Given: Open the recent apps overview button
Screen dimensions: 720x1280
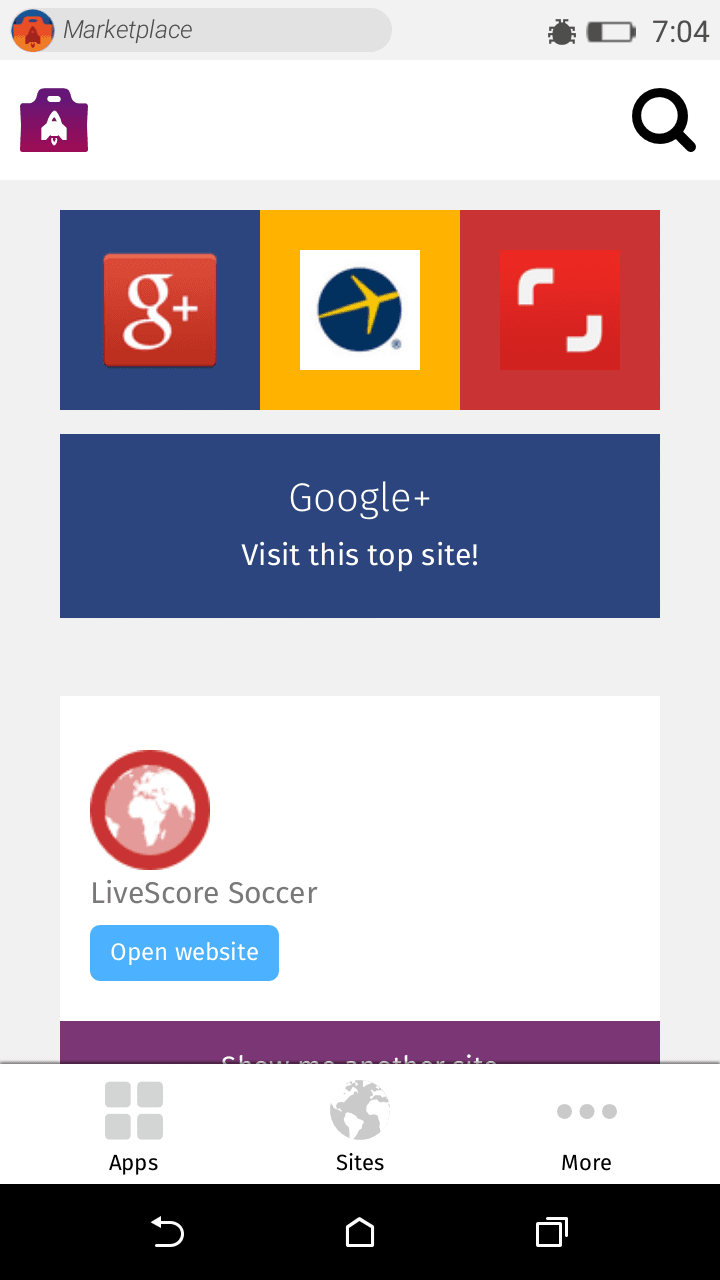Looking at the screenshot, I should [x=552, y=1232].
